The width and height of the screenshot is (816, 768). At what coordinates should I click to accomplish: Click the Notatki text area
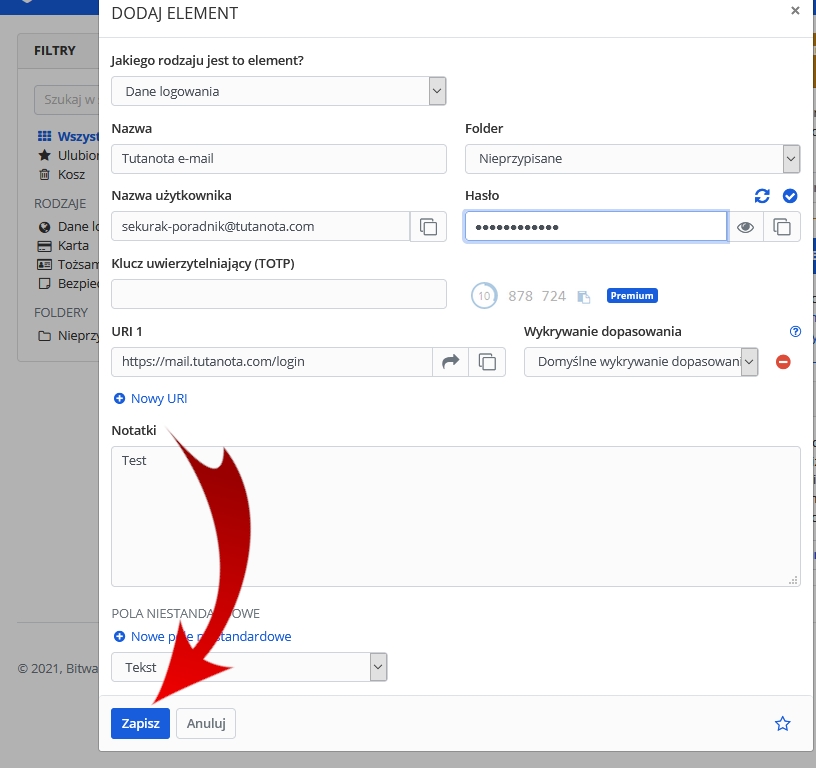pos(455,515)
